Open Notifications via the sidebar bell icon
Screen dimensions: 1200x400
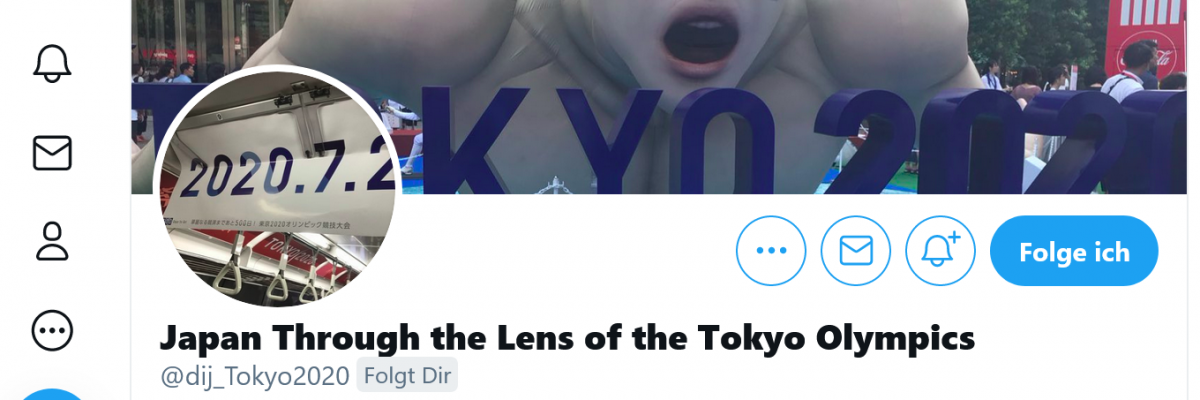click(52, 64)
